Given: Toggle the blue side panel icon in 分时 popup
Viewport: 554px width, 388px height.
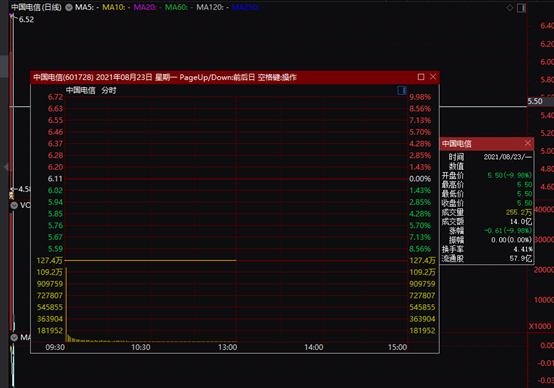Looking at the screenshot, I should click(402, 90).
